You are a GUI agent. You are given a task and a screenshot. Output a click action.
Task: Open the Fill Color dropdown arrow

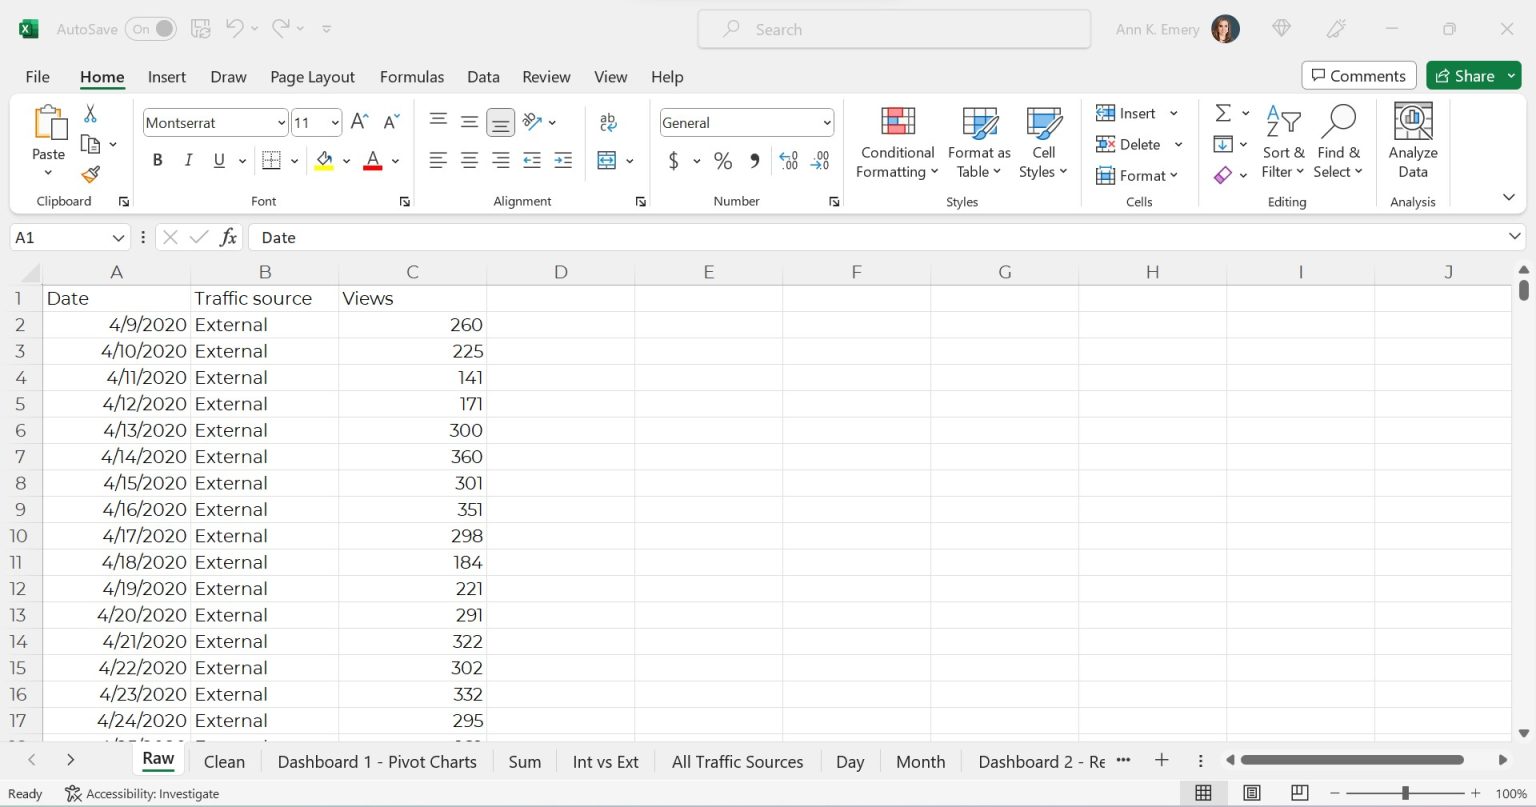(346, 160)
